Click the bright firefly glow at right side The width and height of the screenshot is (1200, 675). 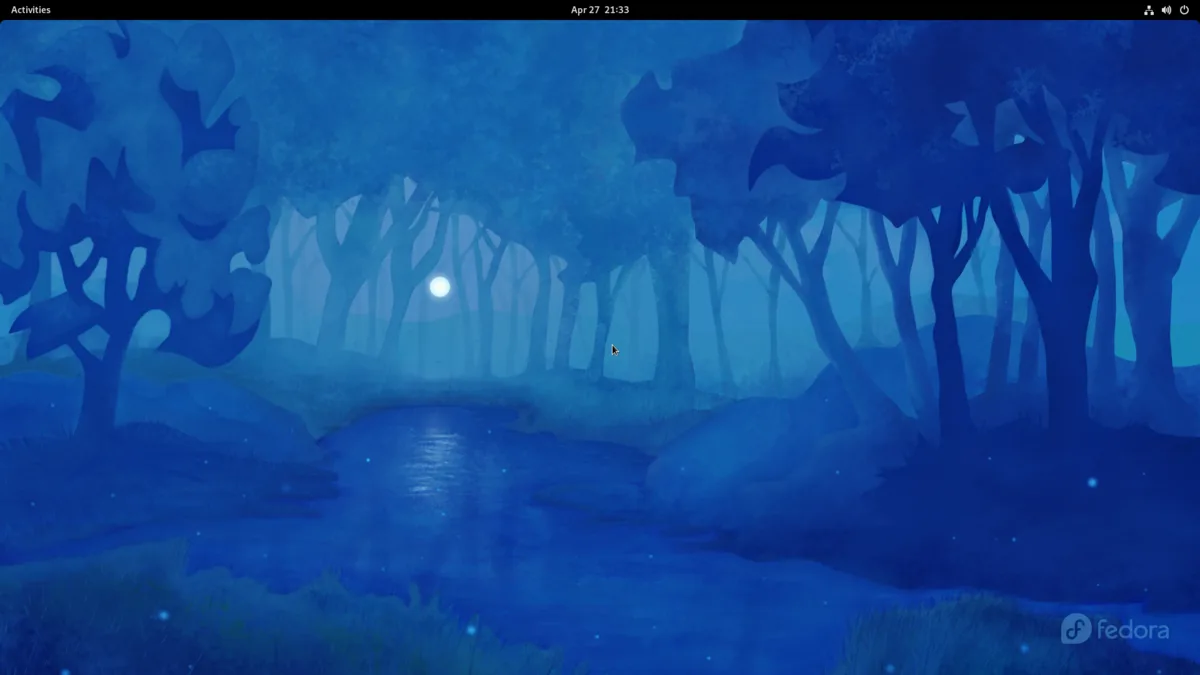tap(1092, 482)
